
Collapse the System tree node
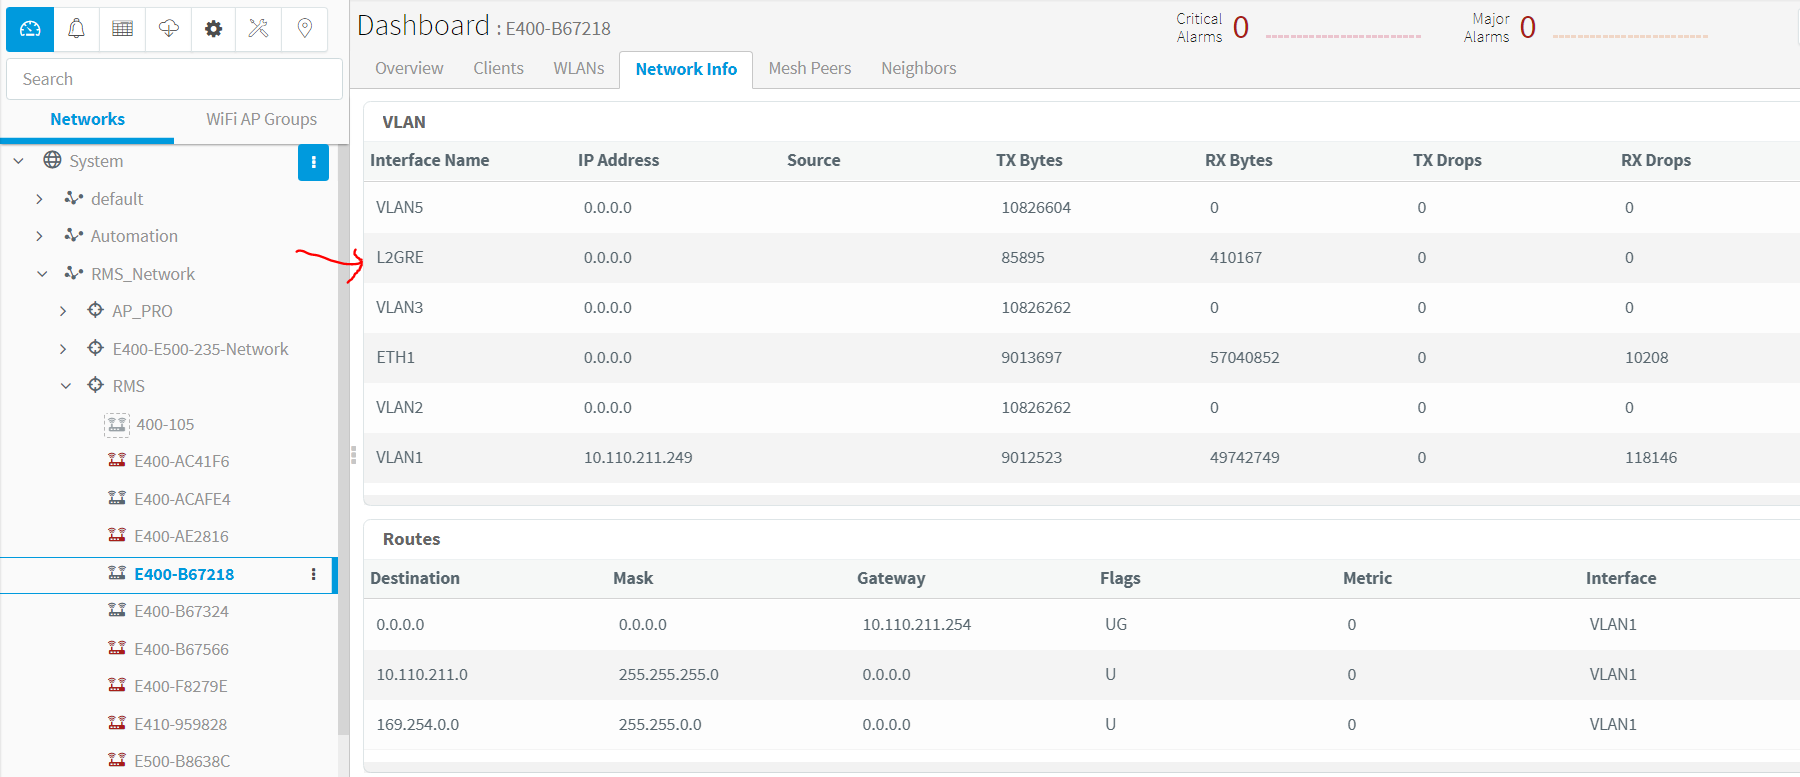pyautogui.click(x=18, y=161)
